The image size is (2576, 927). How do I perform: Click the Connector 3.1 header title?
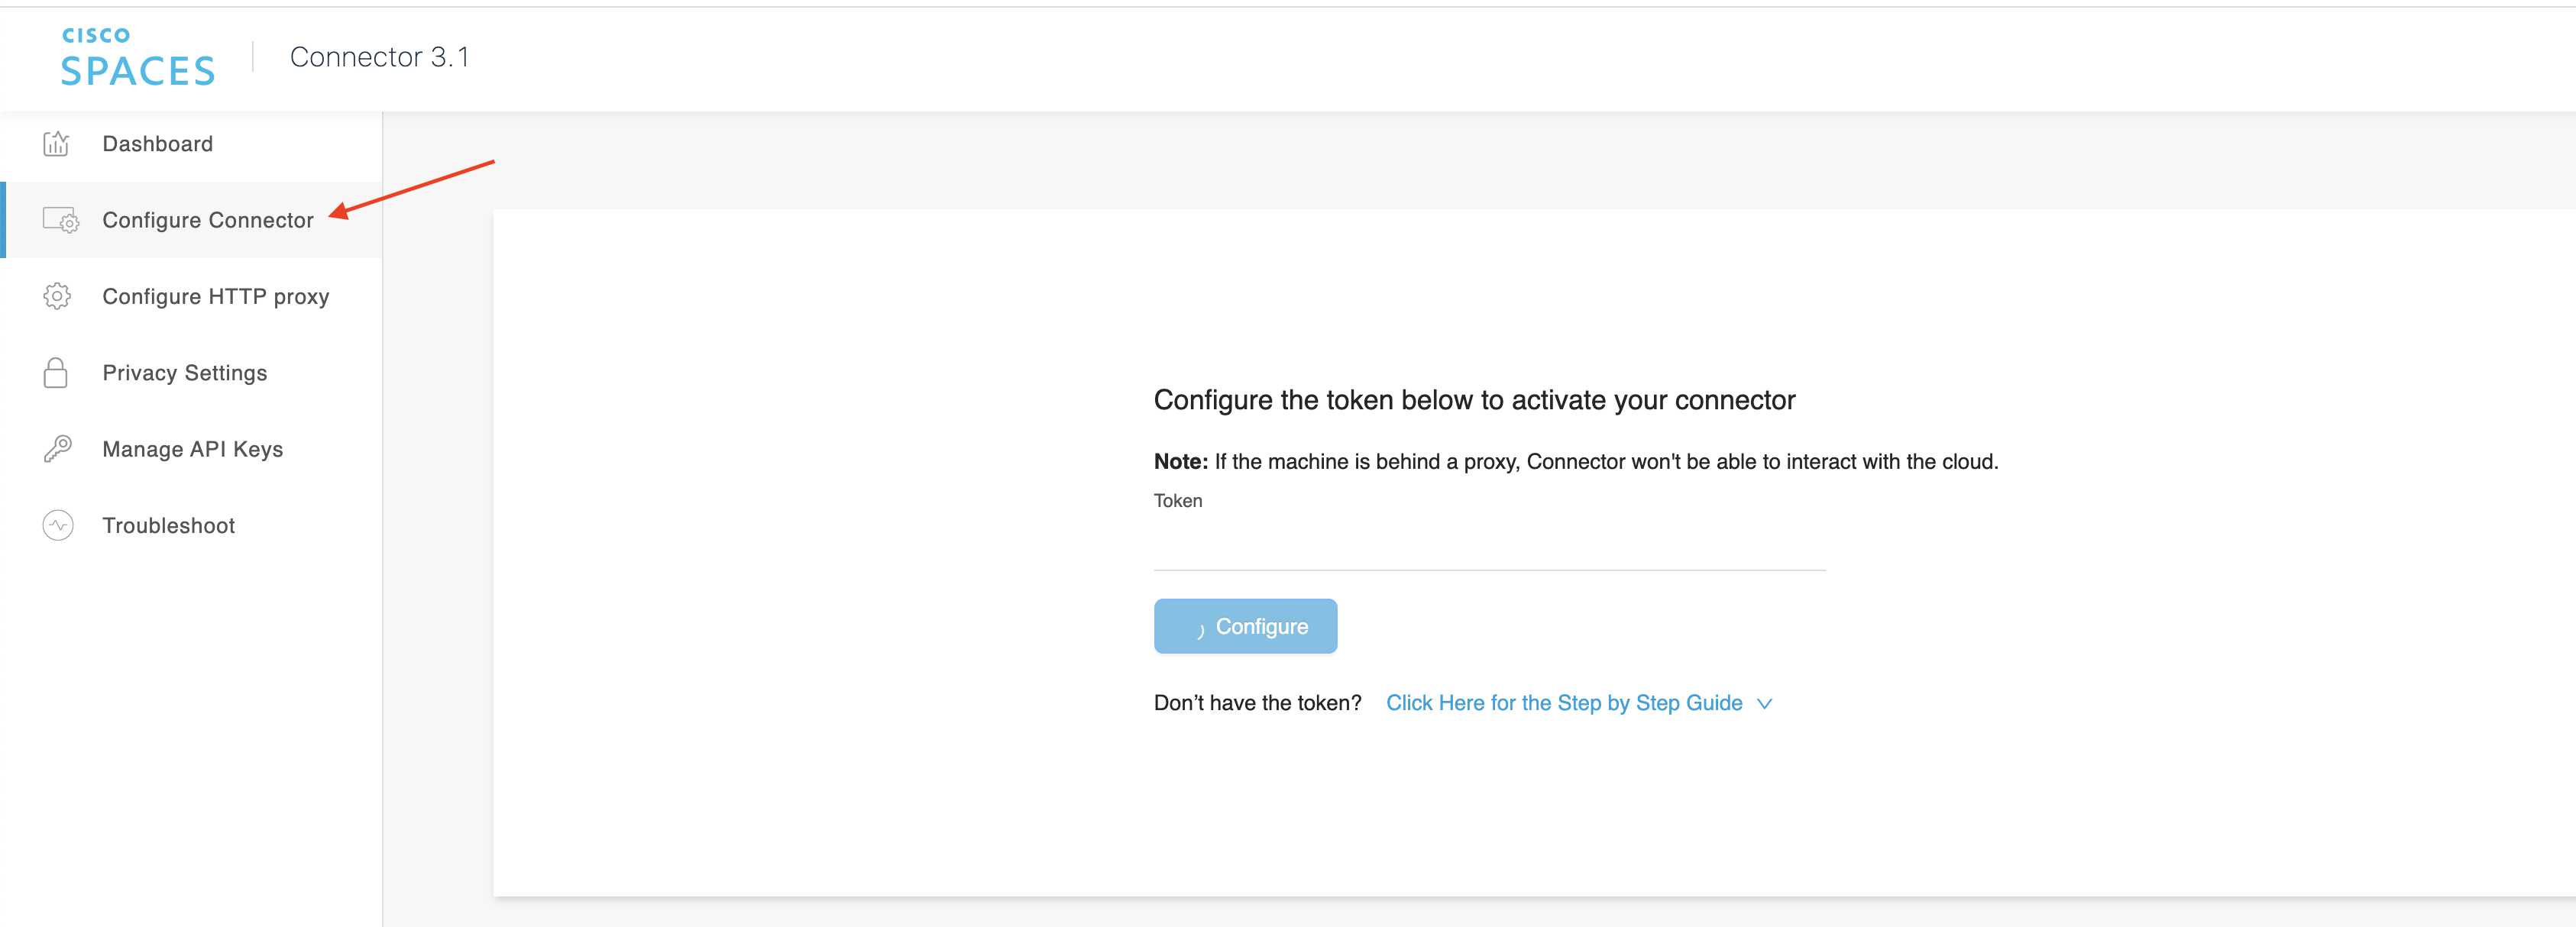(379, 57)
